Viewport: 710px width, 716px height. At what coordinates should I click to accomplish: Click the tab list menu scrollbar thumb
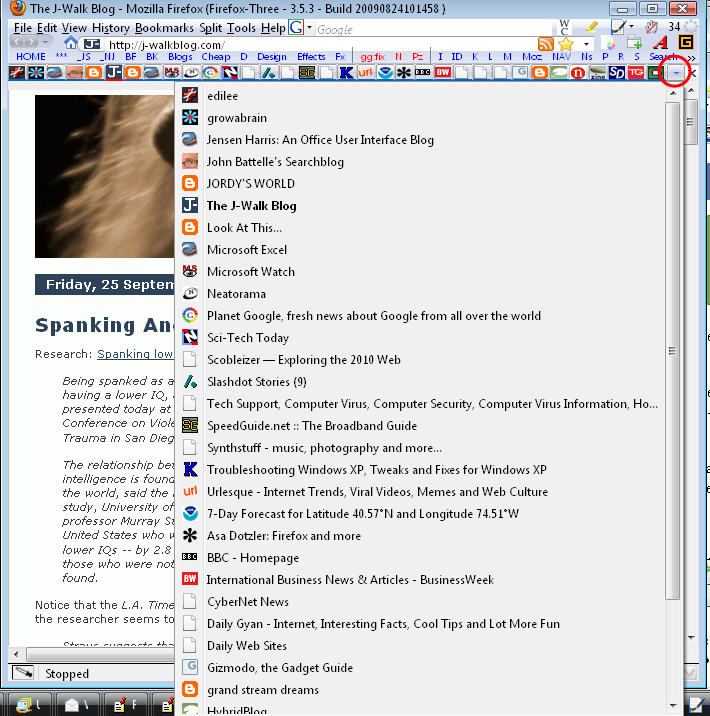[x=672, y=351]
